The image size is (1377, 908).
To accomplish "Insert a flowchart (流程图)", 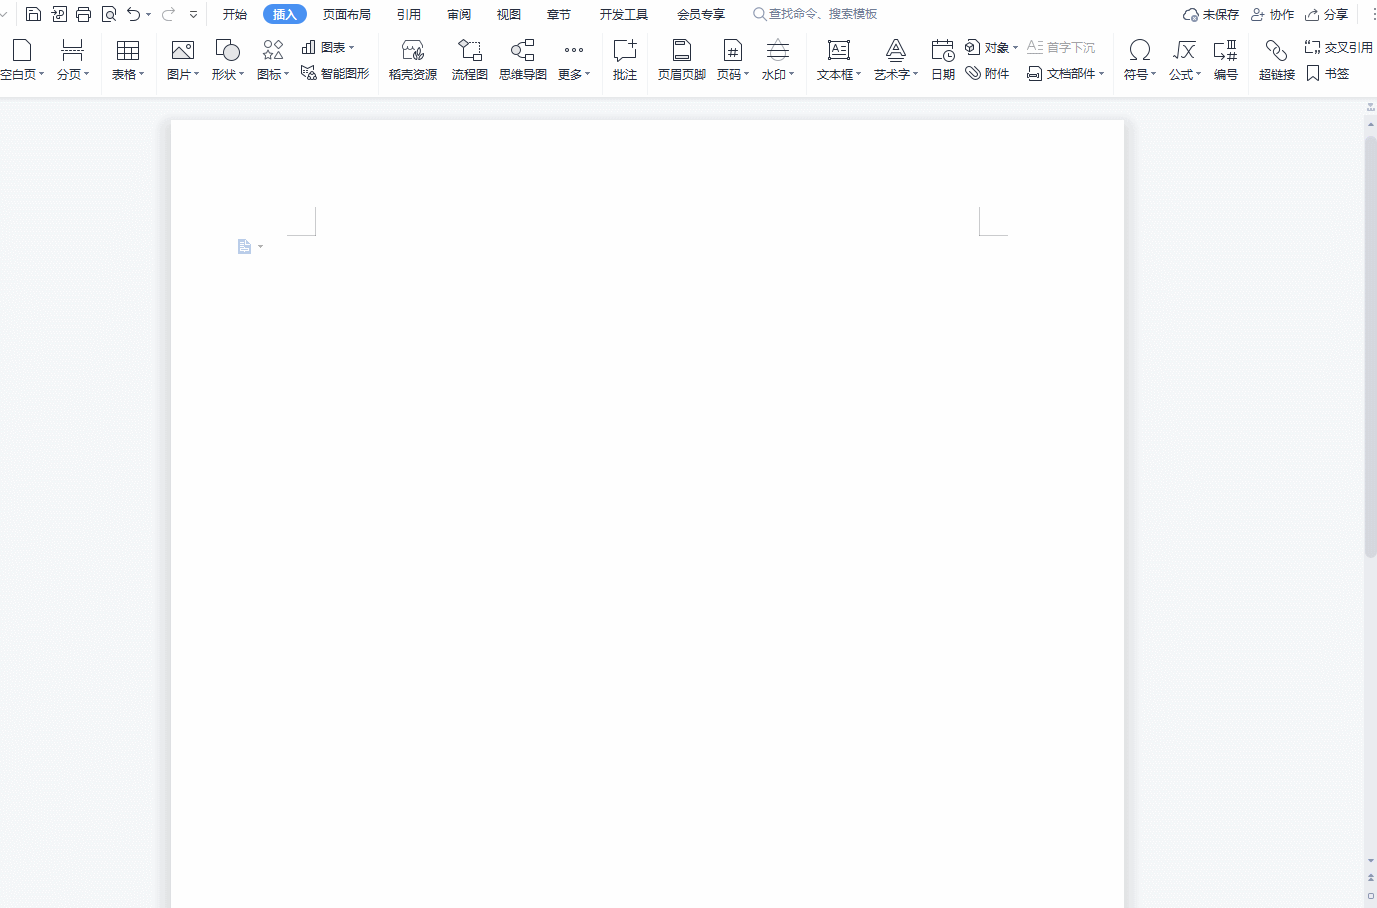I will [x=469, y=60].
